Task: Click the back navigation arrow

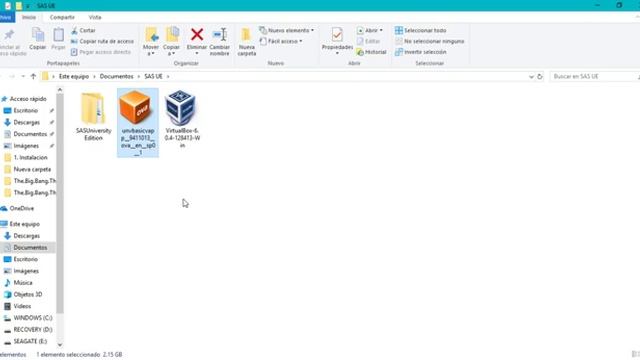Action: click(x=2, y=76)
